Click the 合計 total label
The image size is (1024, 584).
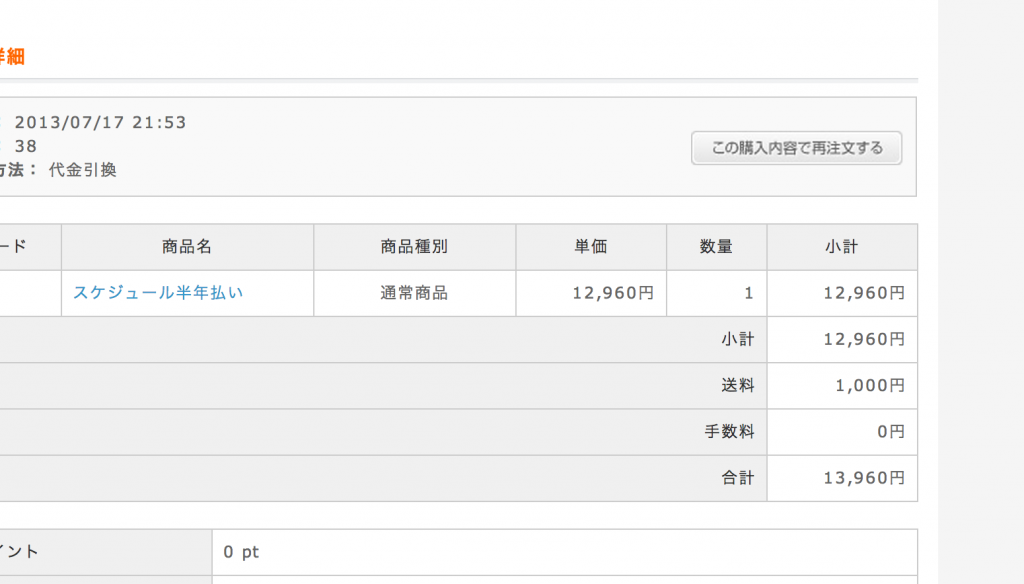coord(737,478)
